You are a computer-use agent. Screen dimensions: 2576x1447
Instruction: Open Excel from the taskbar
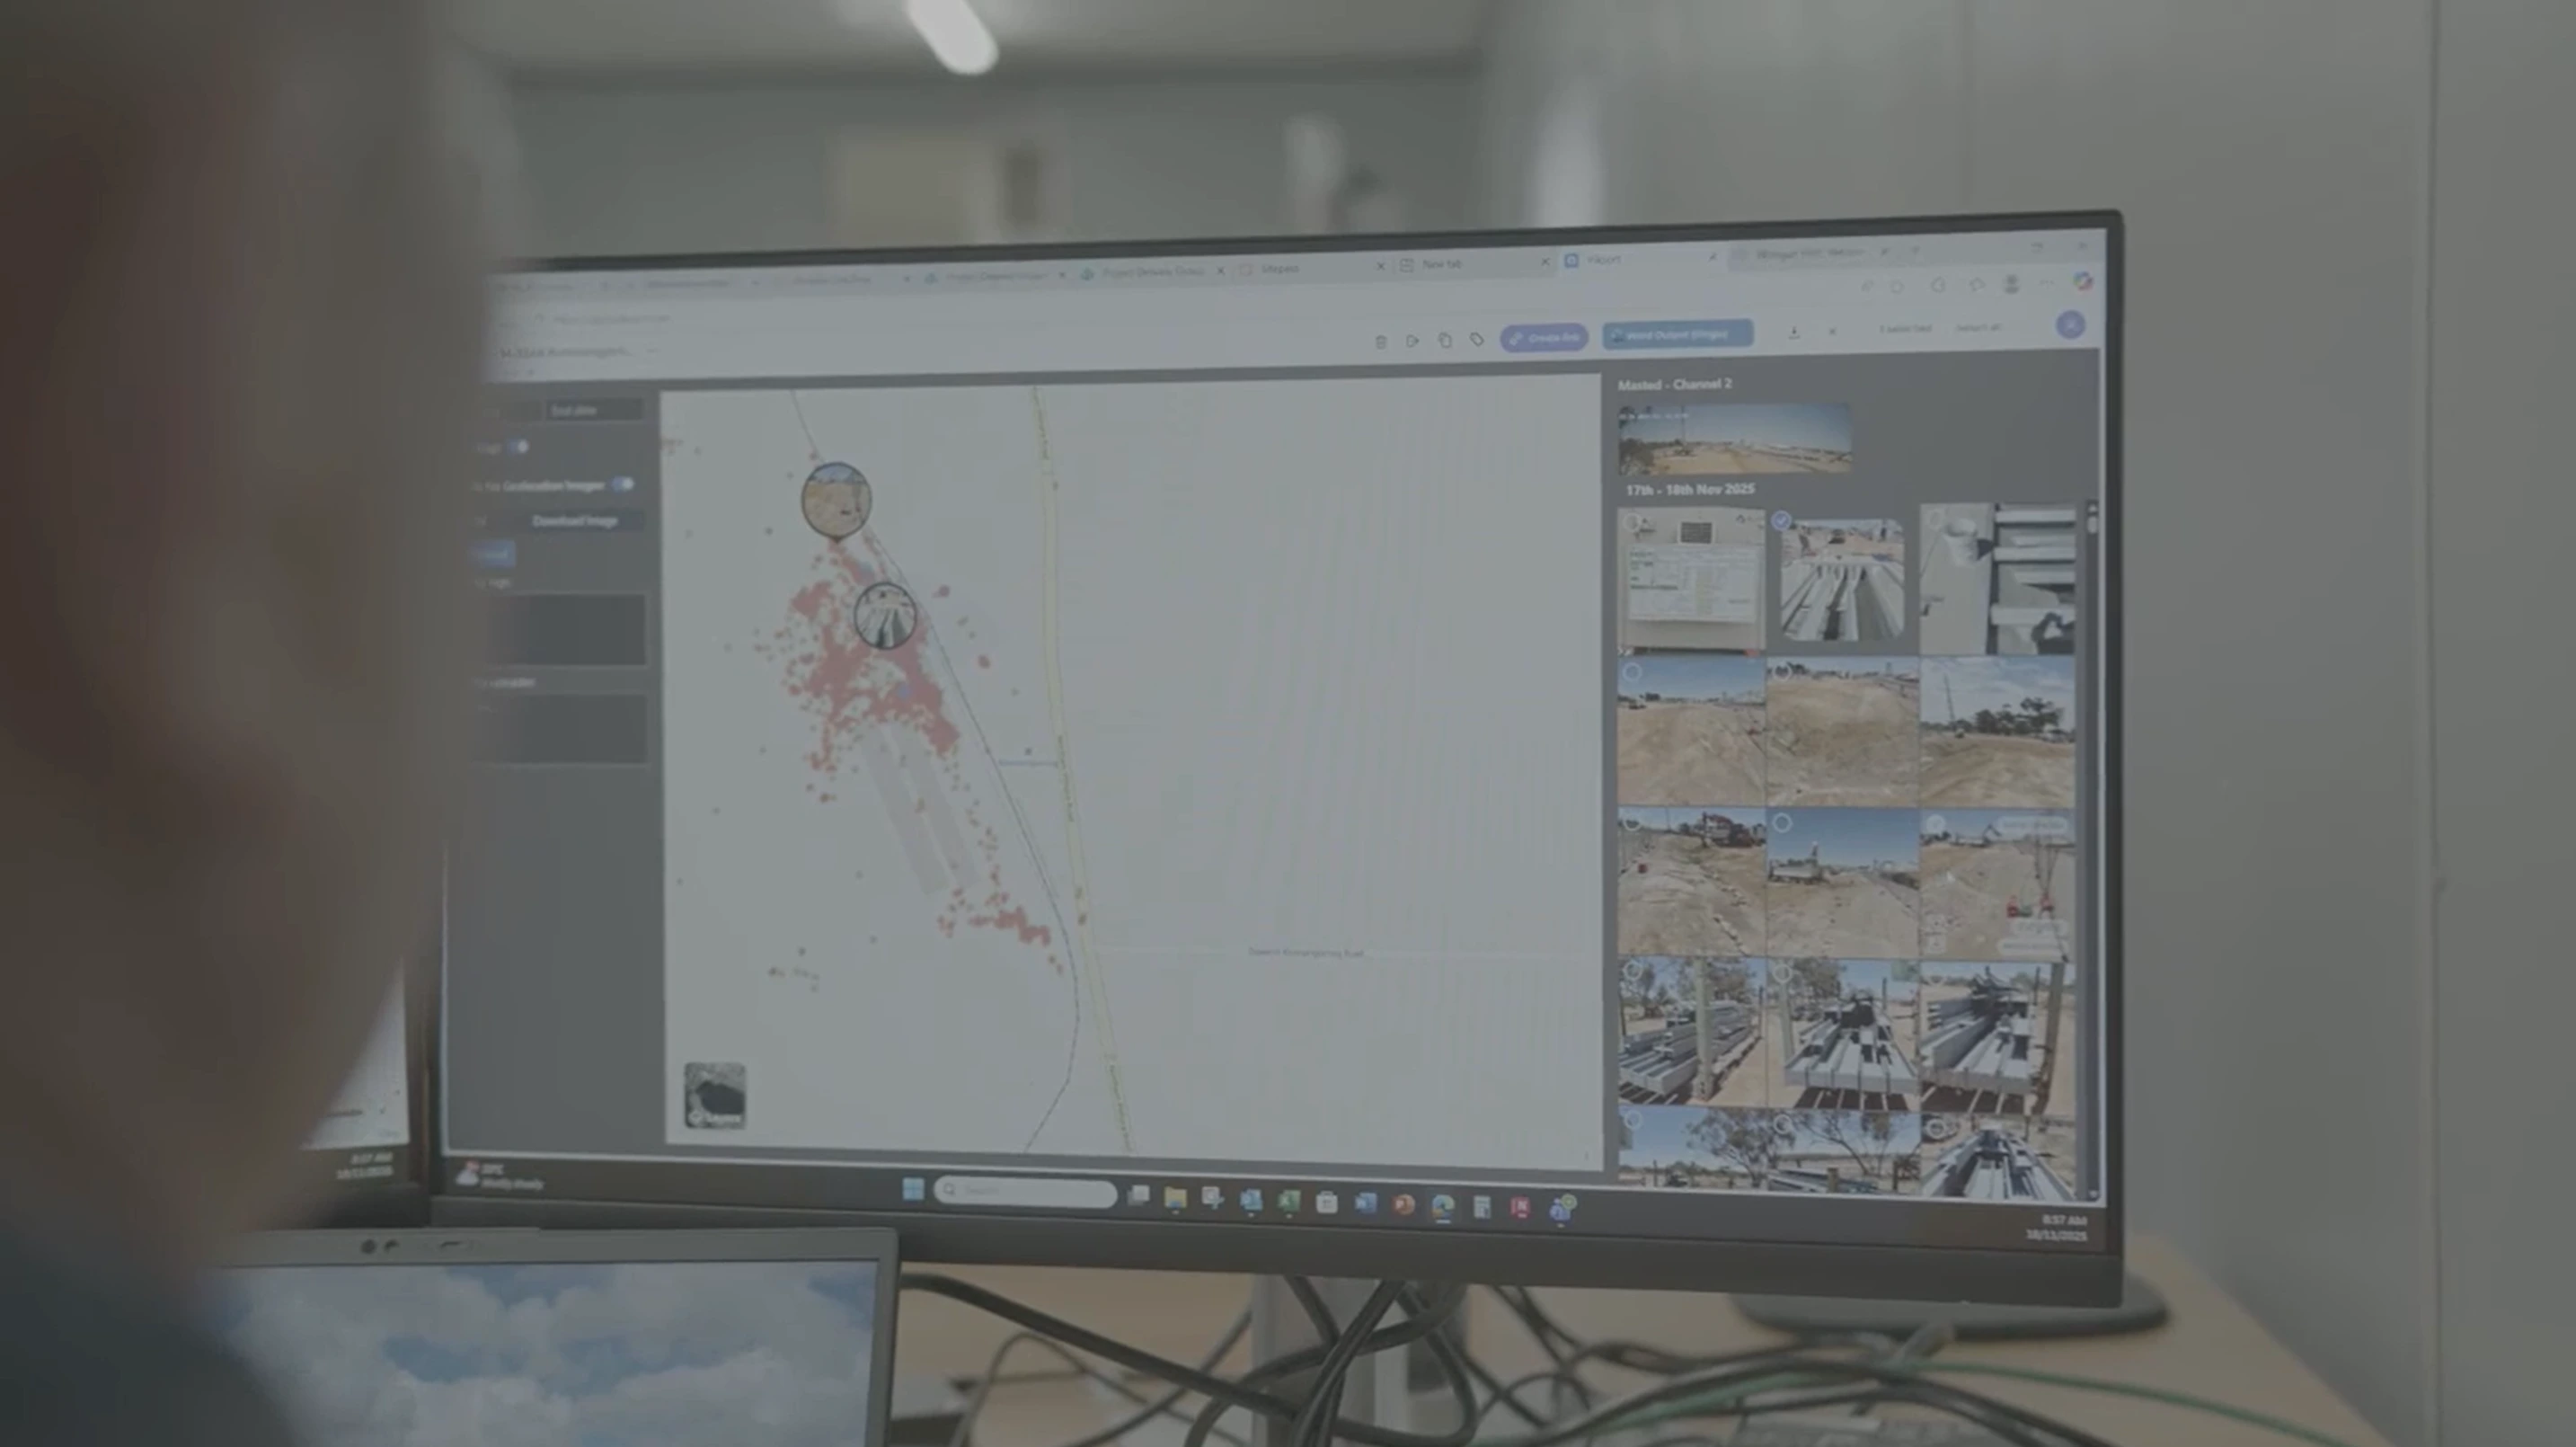(1288, 1202)
